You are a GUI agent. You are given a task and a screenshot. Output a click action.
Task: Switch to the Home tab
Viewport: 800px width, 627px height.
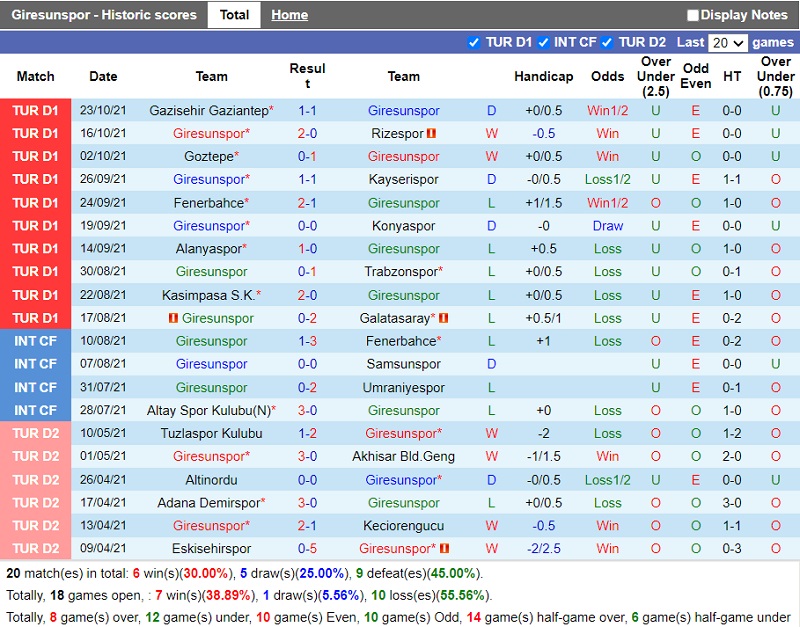289,15
